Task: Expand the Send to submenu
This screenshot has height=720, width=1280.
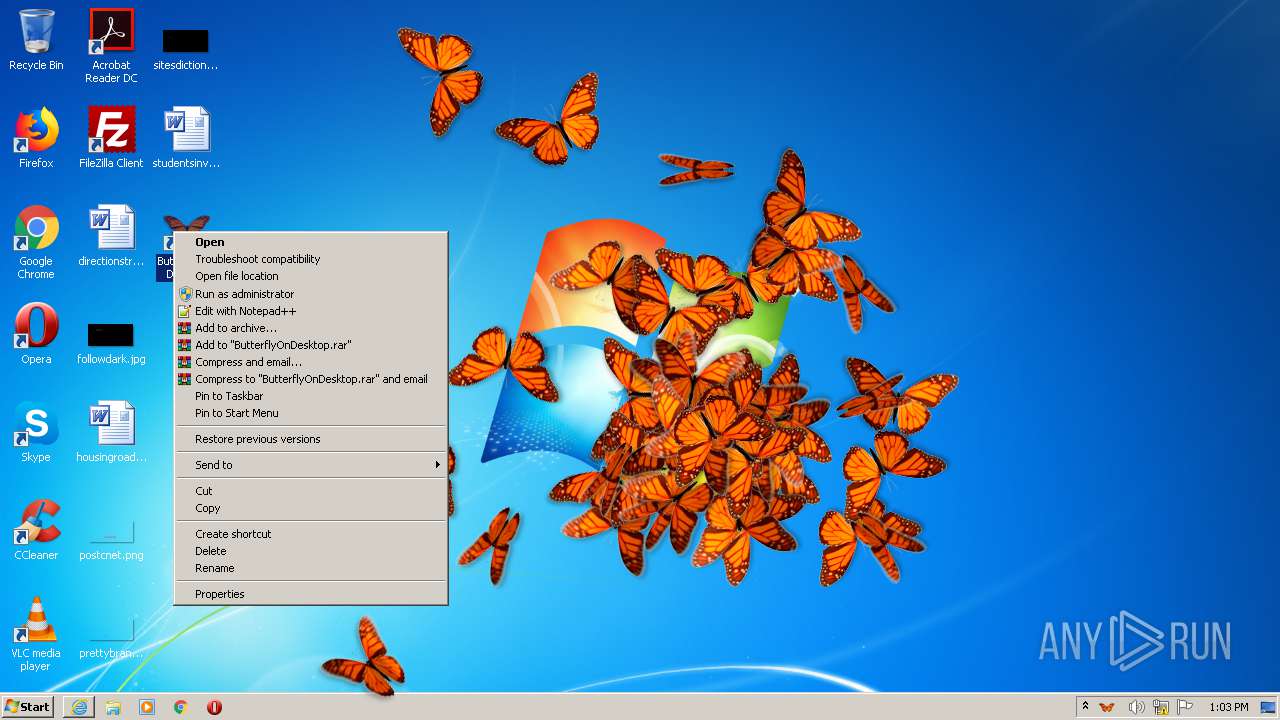Action: tap(310, 465)
